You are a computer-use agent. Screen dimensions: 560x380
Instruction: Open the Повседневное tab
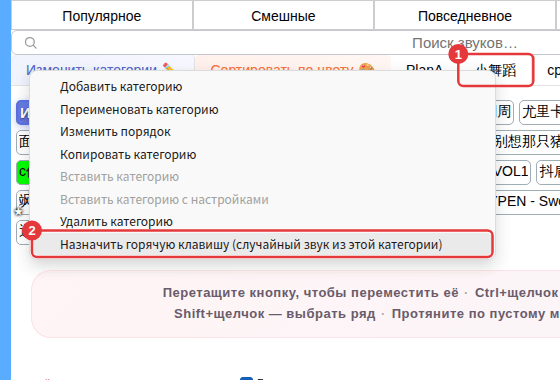point(465,16)
